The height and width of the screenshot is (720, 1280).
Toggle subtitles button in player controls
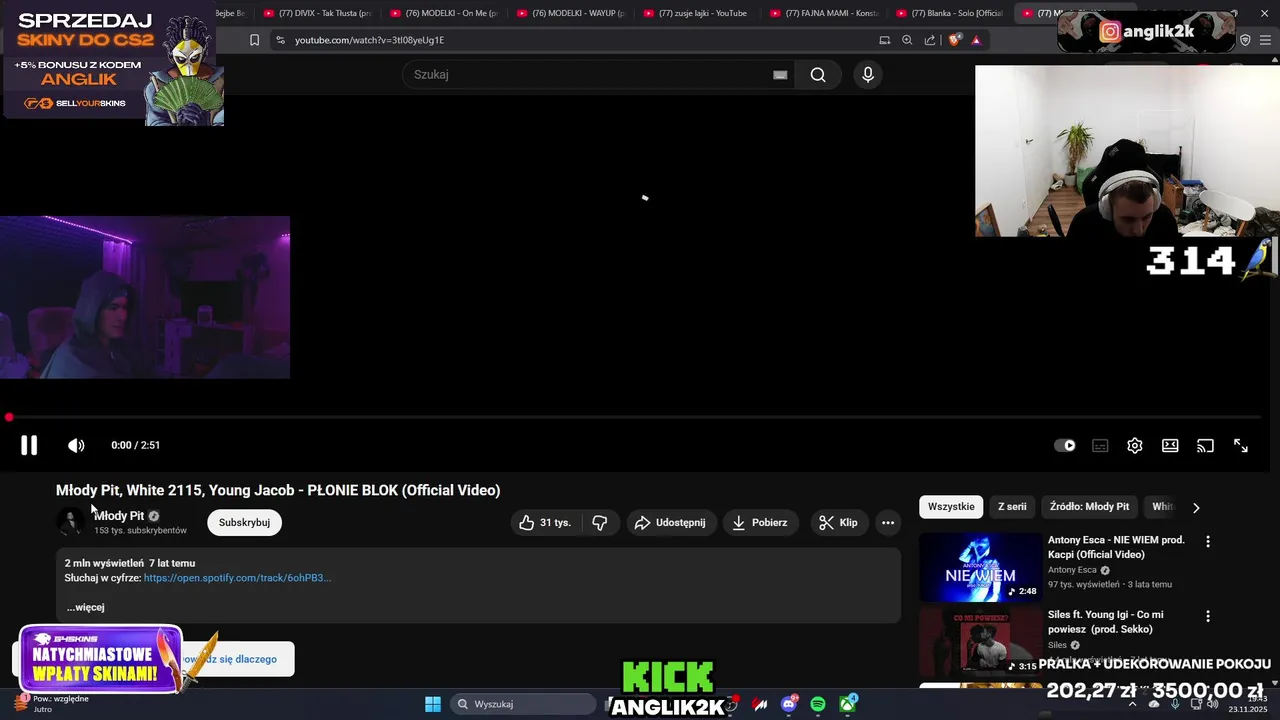(1100, 446)
